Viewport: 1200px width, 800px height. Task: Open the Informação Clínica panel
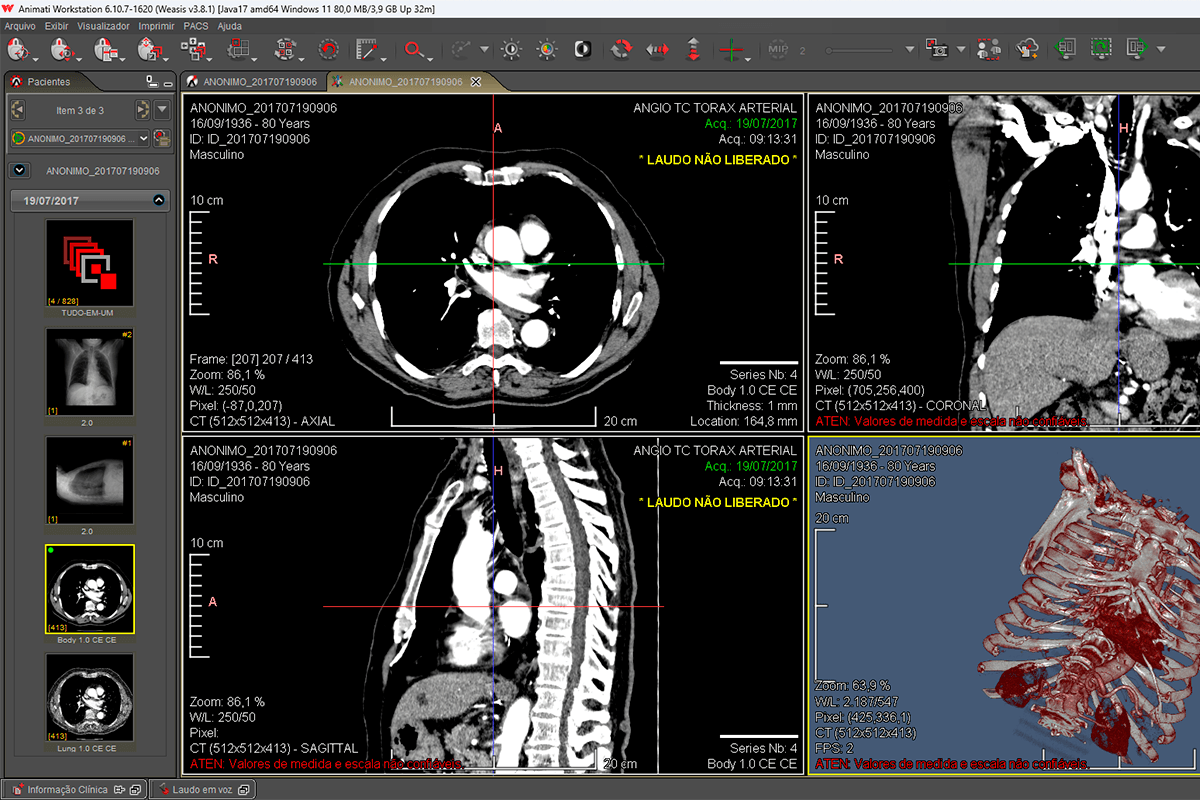75,790
